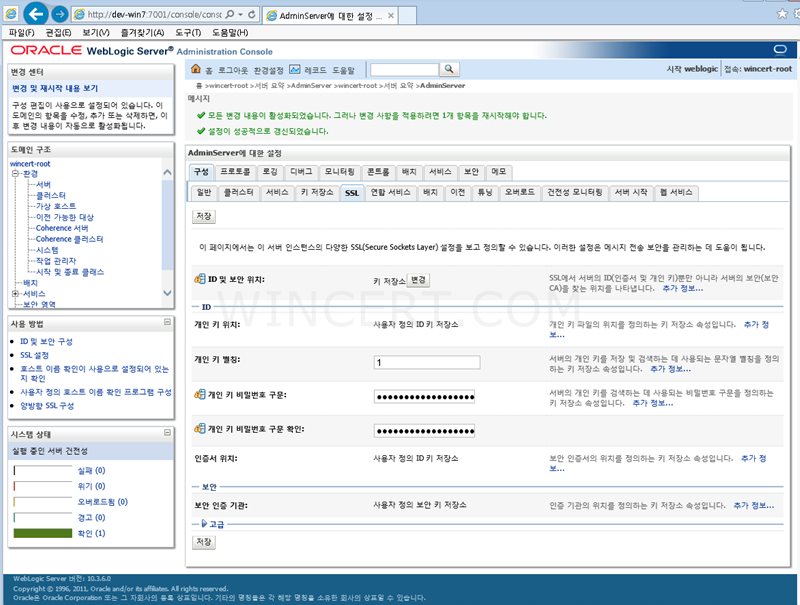Switch to the 컨트롤 tab
This screenshot has height=605, width=800.
pos(379,172)
